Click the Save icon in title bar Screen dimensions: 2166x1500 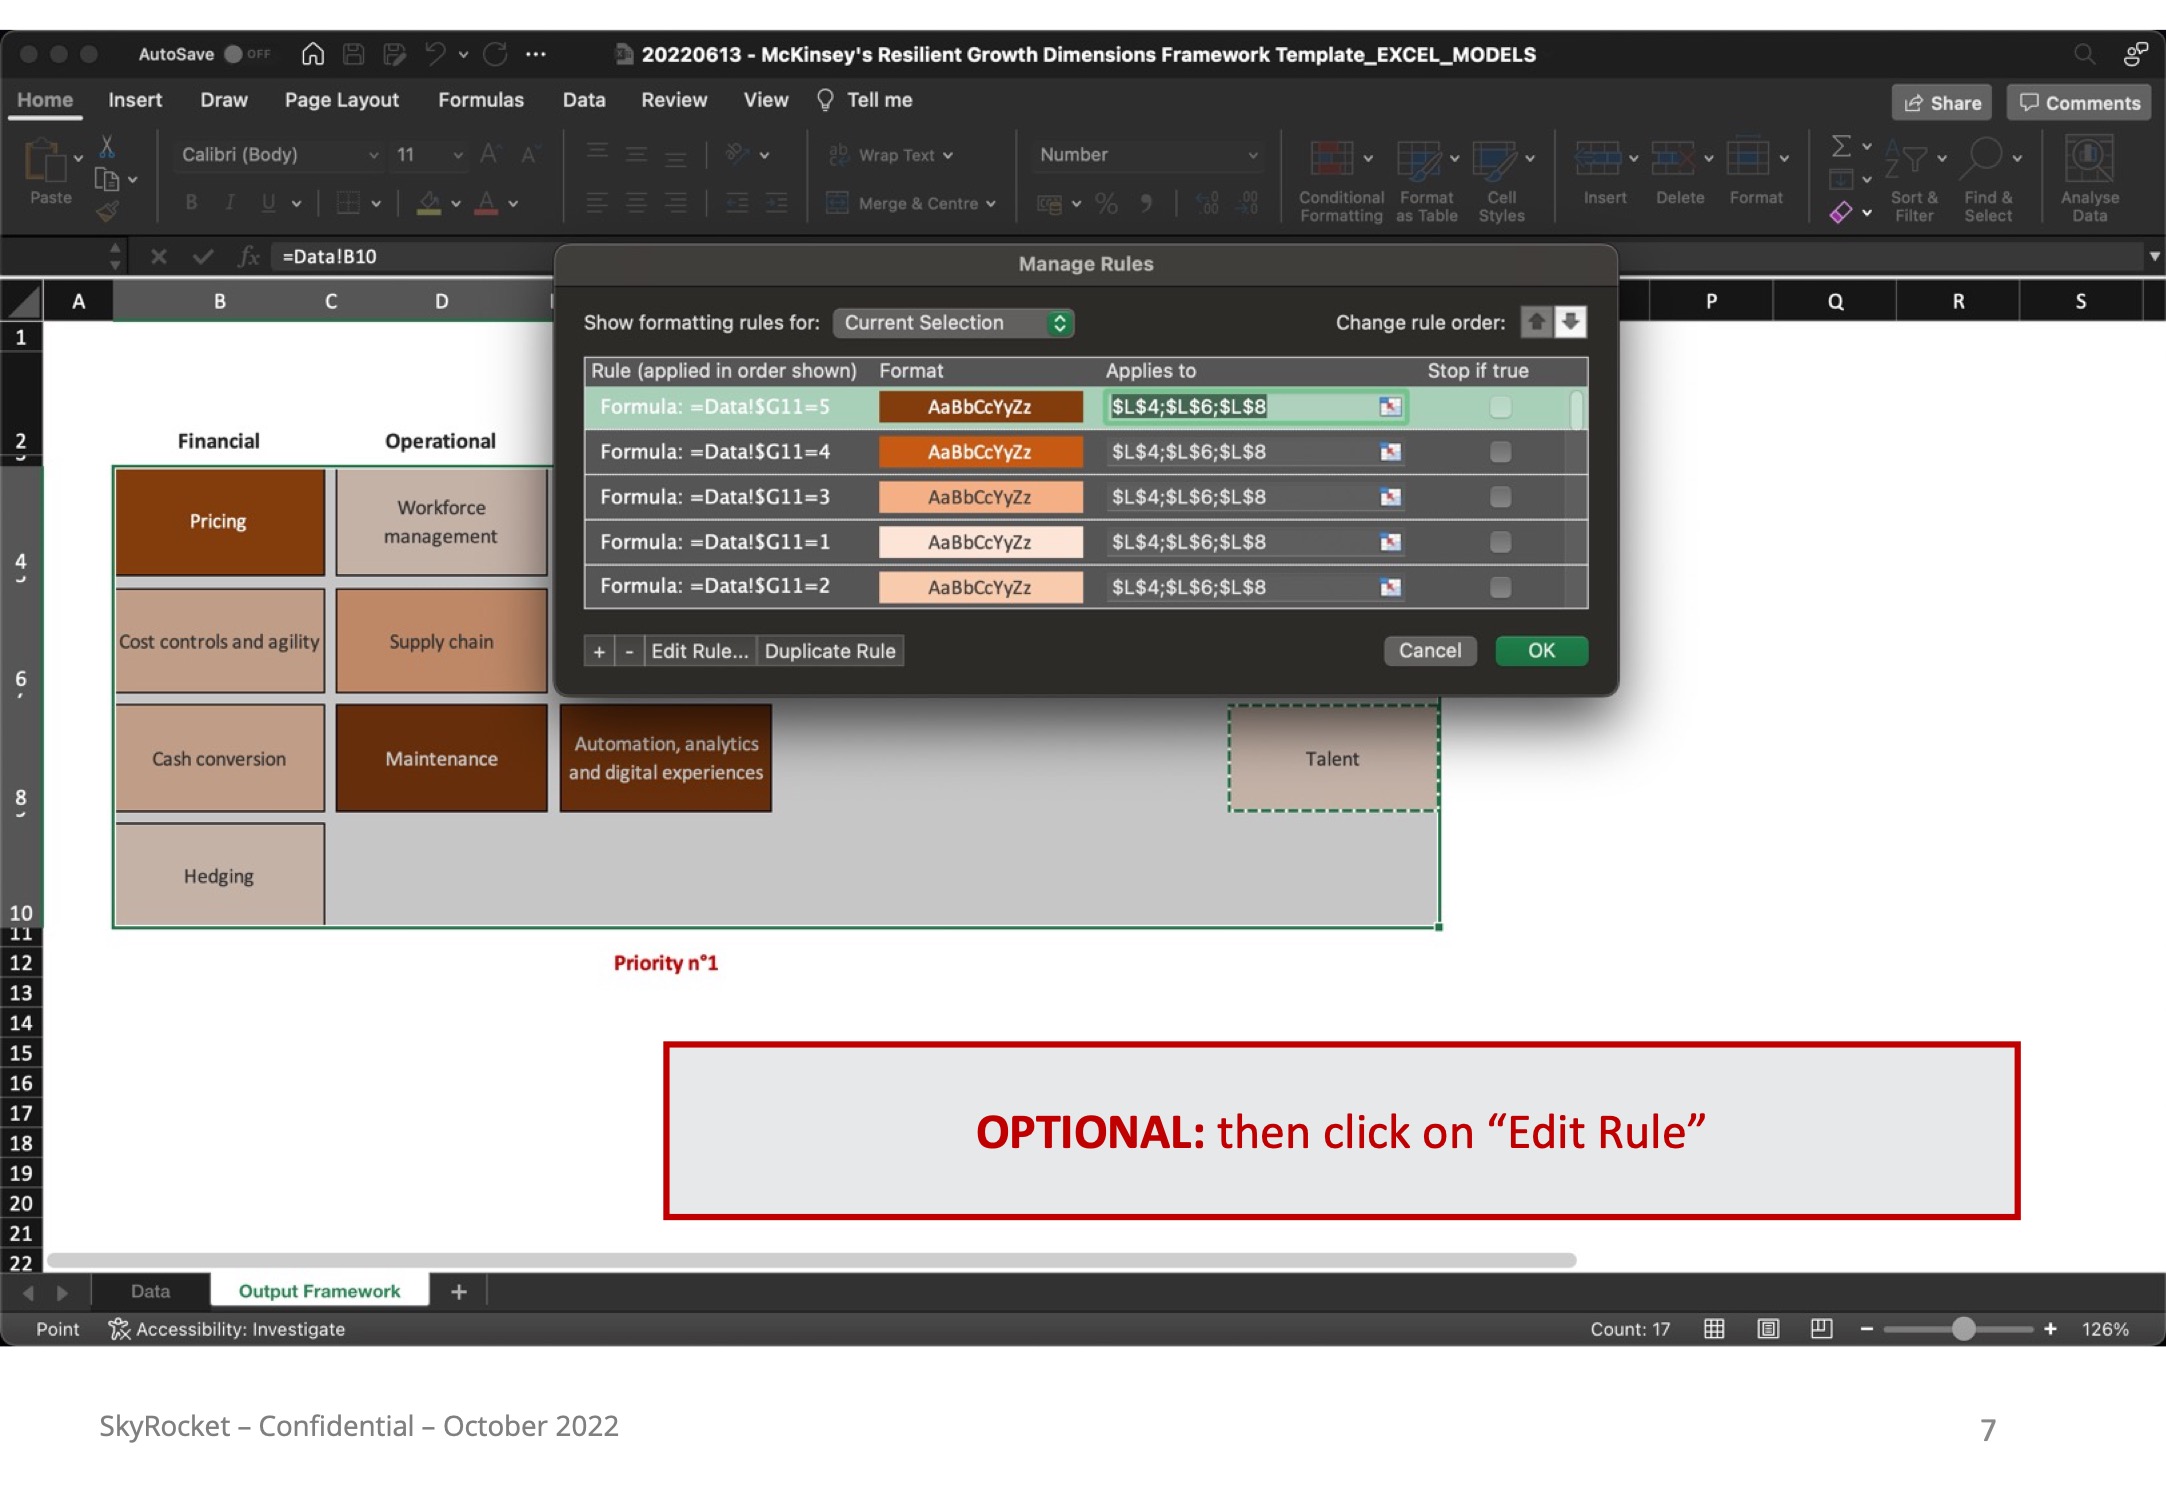click(353, 54)
